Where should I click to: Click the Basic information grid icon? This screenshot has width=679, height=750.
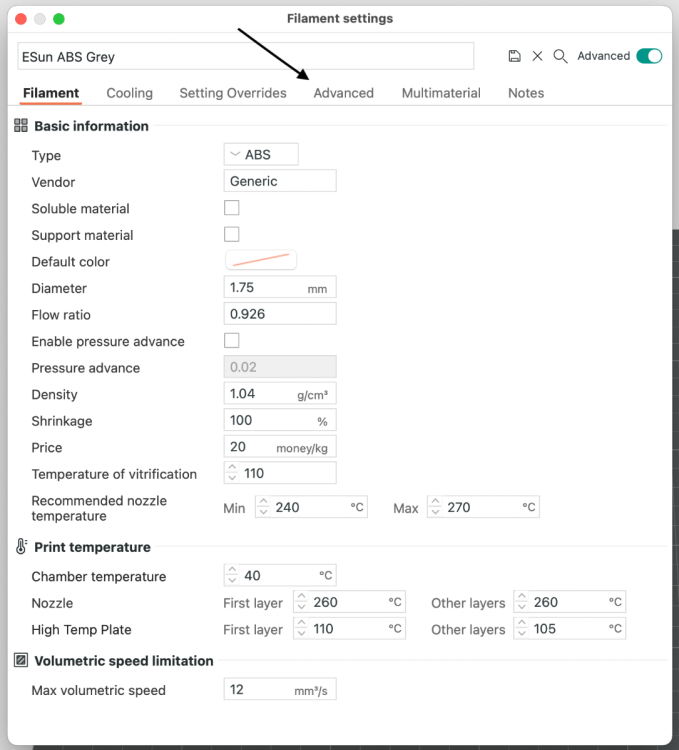pos(21,126)
